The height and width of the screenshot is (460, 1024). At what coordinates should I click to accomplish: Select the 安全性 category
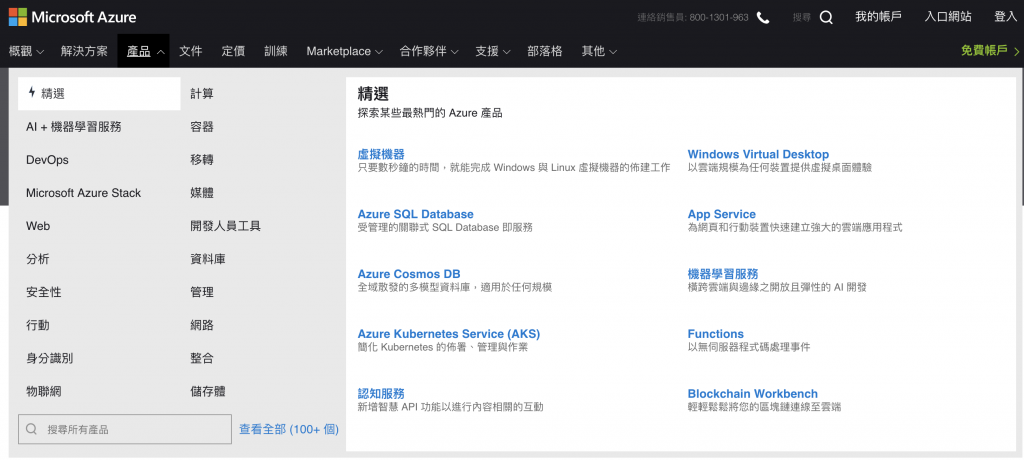44,292
